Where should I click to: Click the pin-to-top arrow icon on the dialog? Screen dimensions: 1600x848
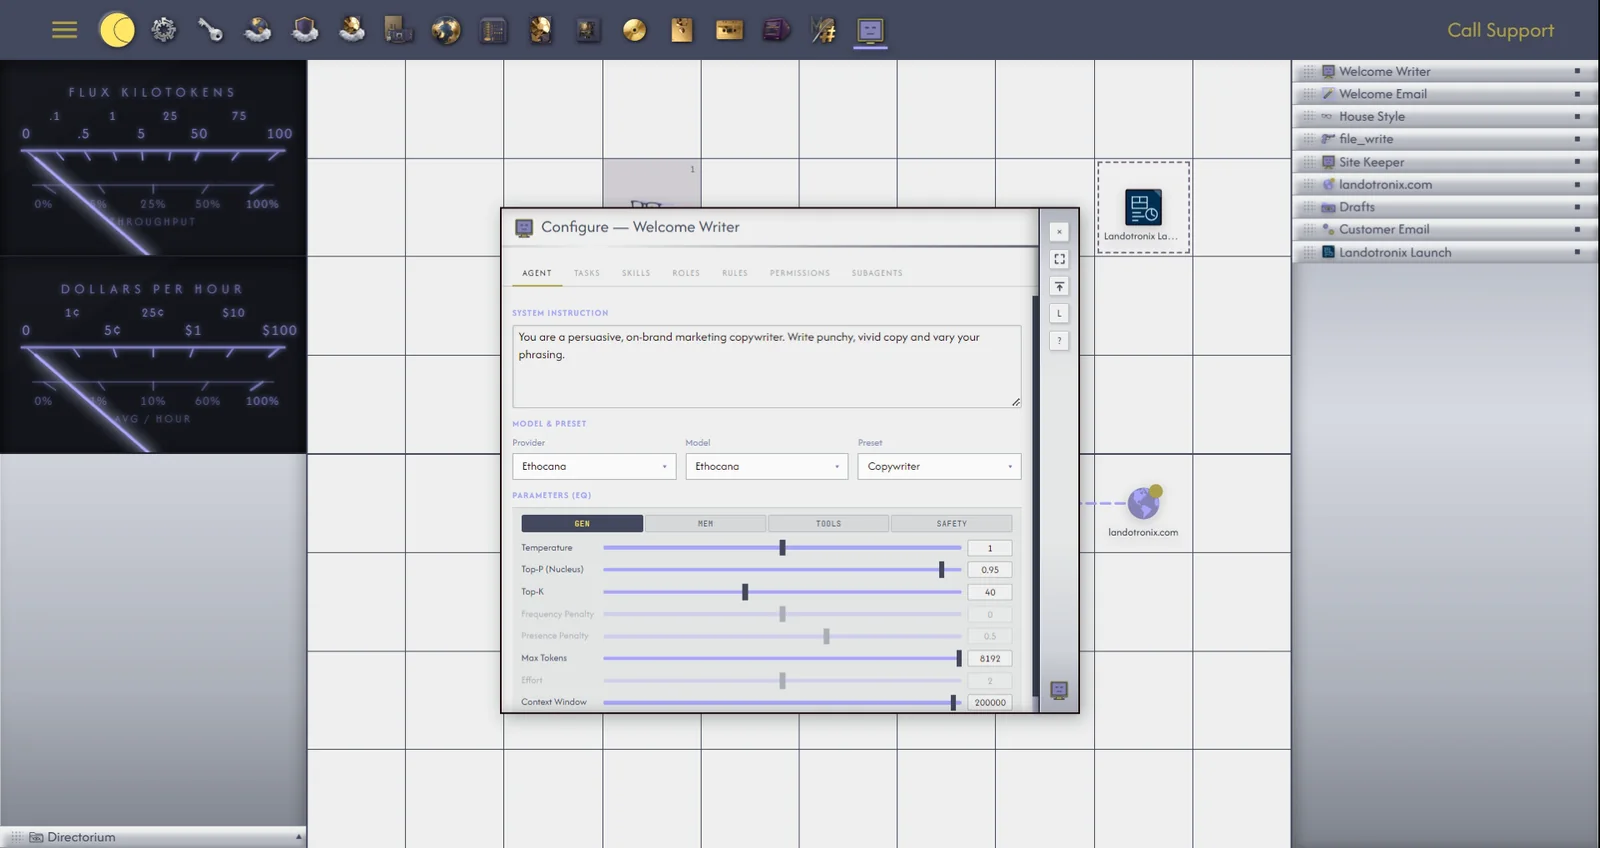point(1059,286)
